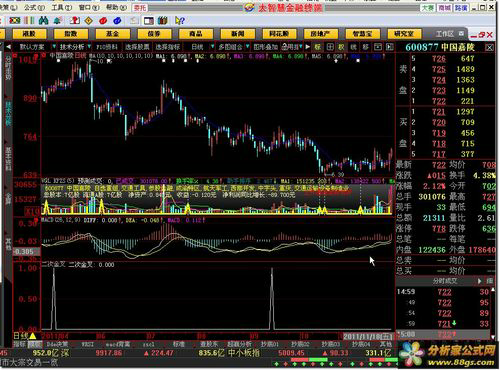Switch to the 债券 tab

[x=154, y=34]
